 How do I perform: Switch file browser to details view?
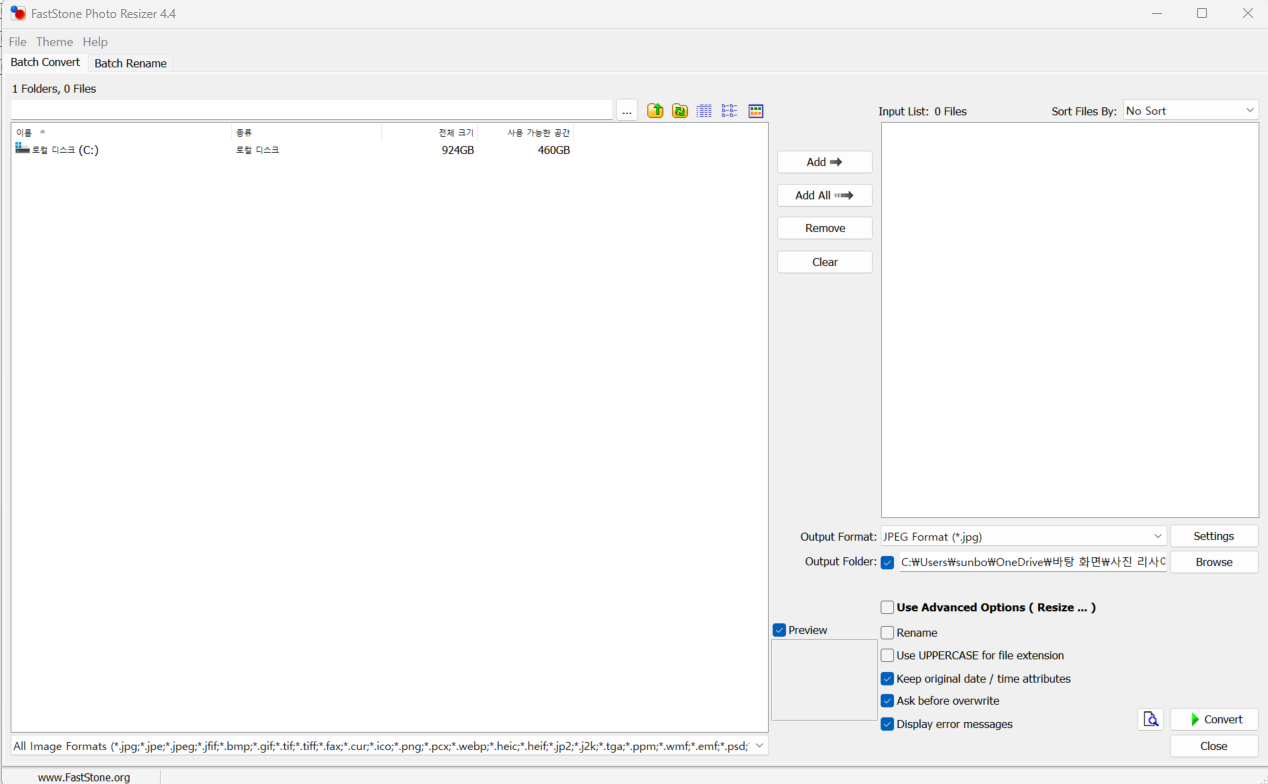click(704, 111)
